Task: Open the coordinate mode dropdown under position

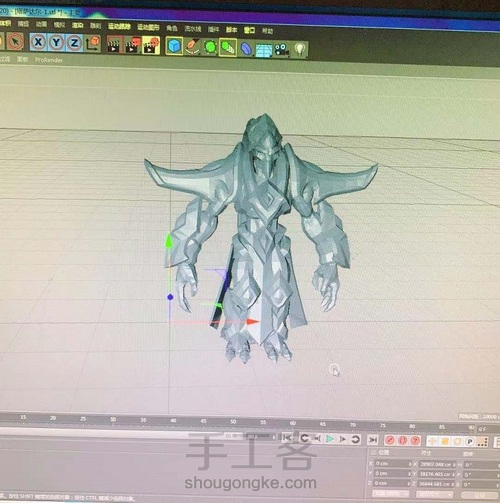Action: click(x=391, y=494)
